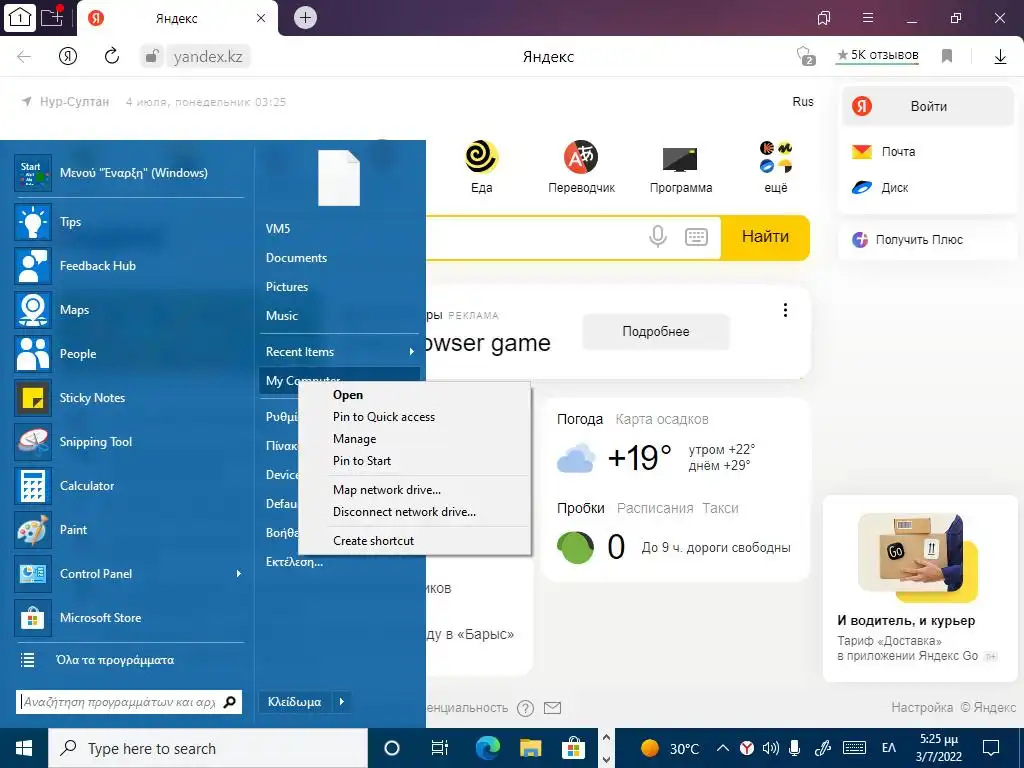The height and width of the screenshot is (768, 1024).
Task: Open the on-screen keyboard icon in search bar
Action: point(696,237)
